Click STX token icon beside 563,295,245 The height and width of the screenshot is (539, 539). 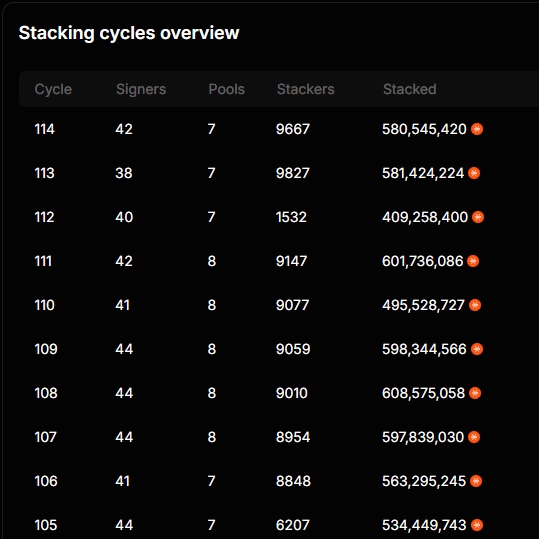coord(476,481)
